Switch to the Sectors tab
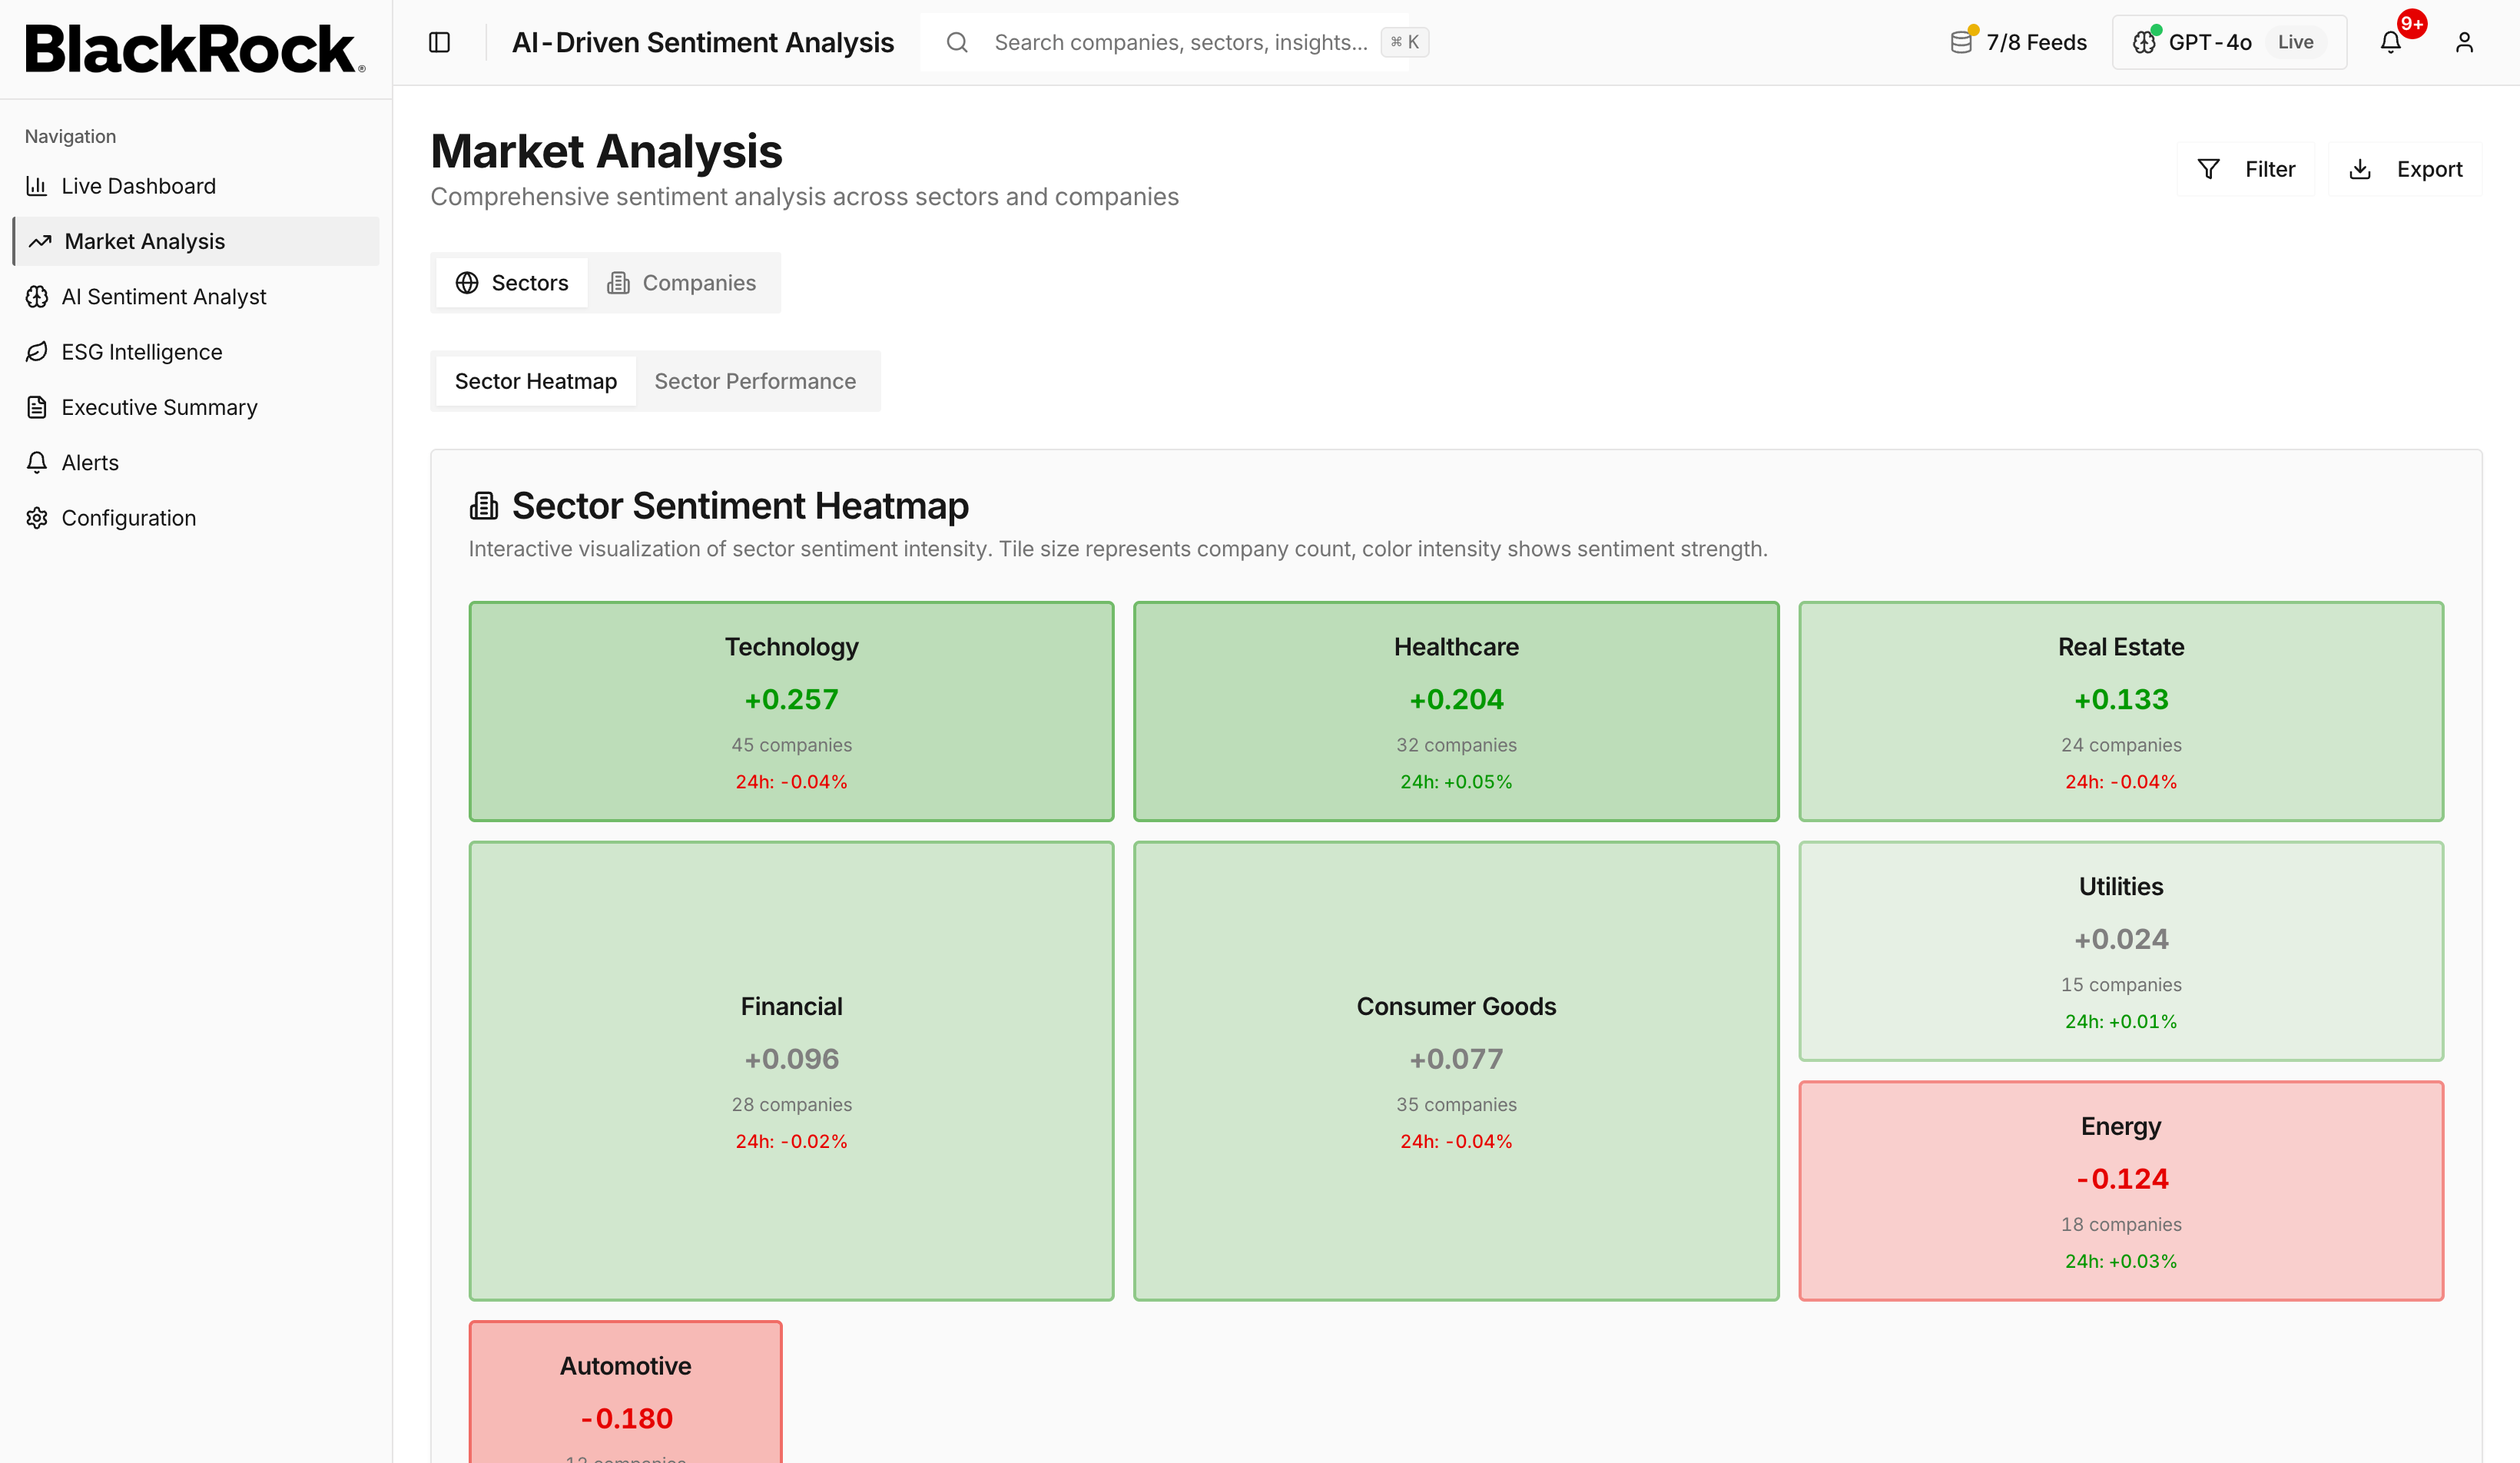 pos(512,283)
